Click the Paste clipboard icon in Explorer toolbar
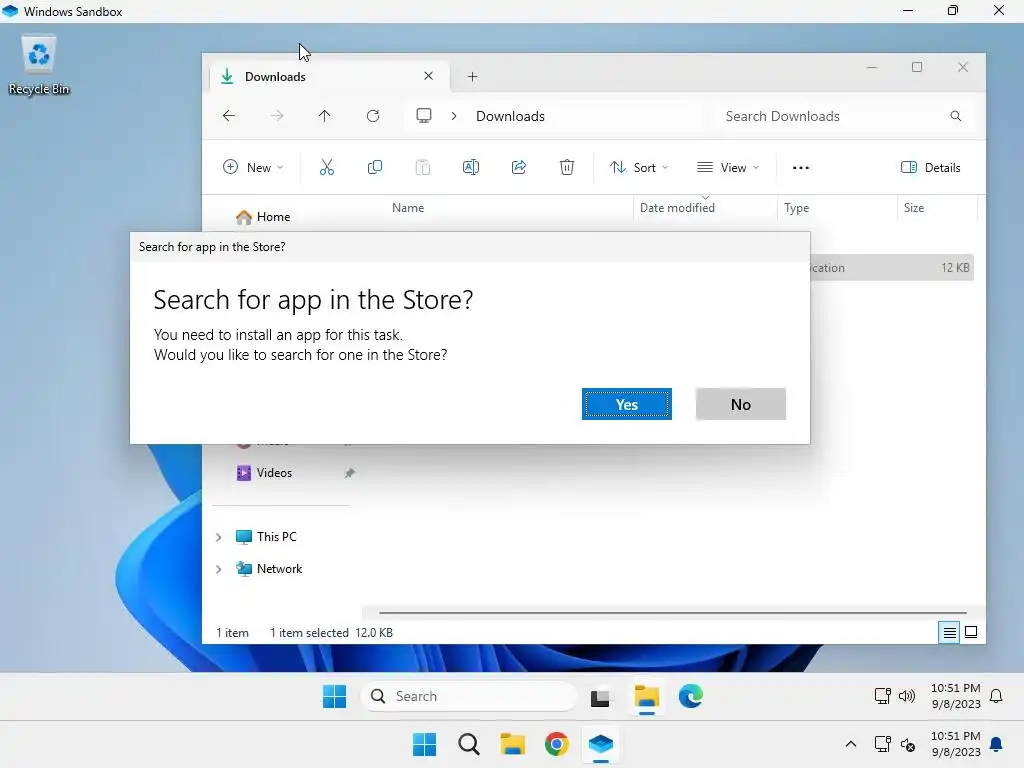This screenshot has height=768, width=1024. (x=423, y=167)
